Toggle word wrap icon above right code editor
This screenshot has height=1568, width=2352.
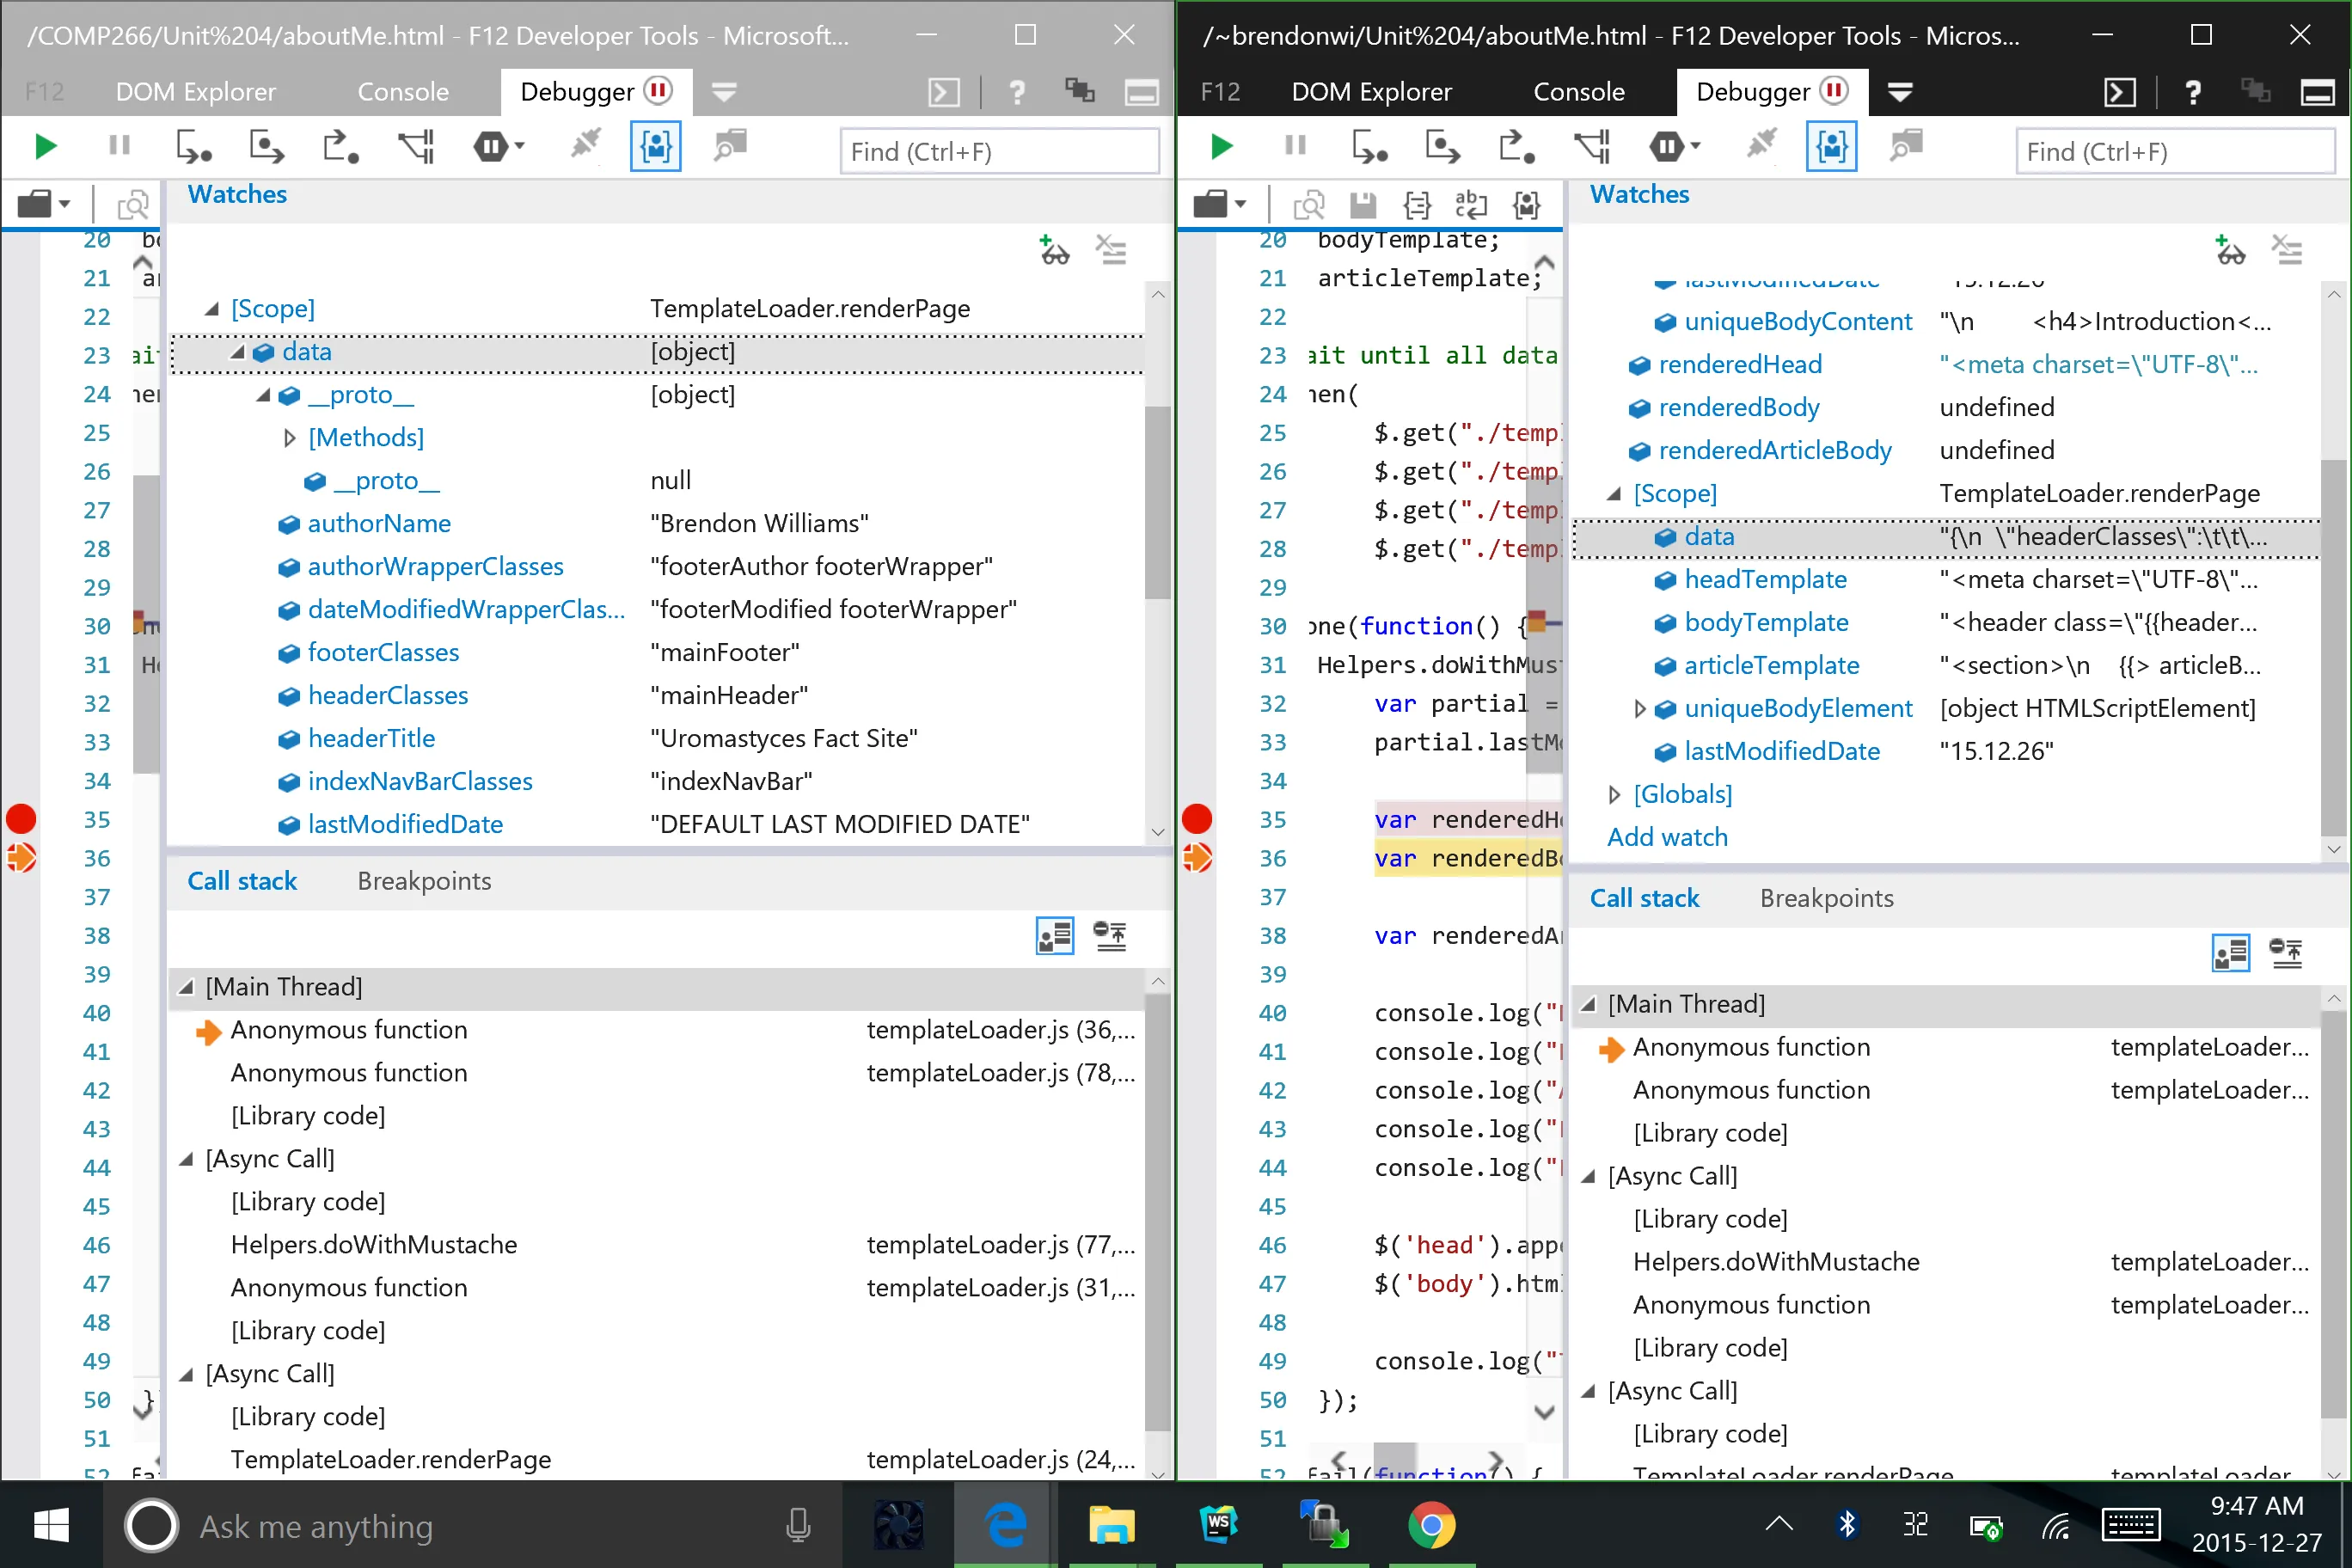[x=1470, y=205]
